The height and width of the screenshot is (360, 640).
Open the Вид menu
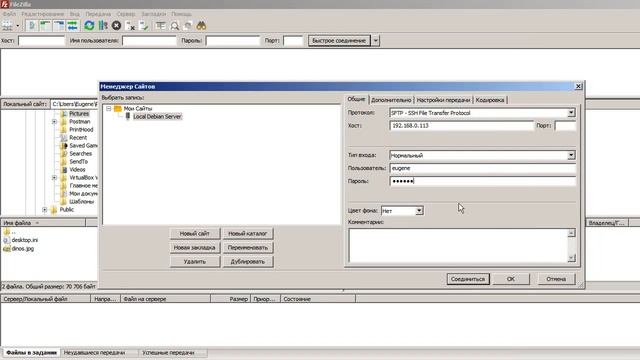coord(75,14)
